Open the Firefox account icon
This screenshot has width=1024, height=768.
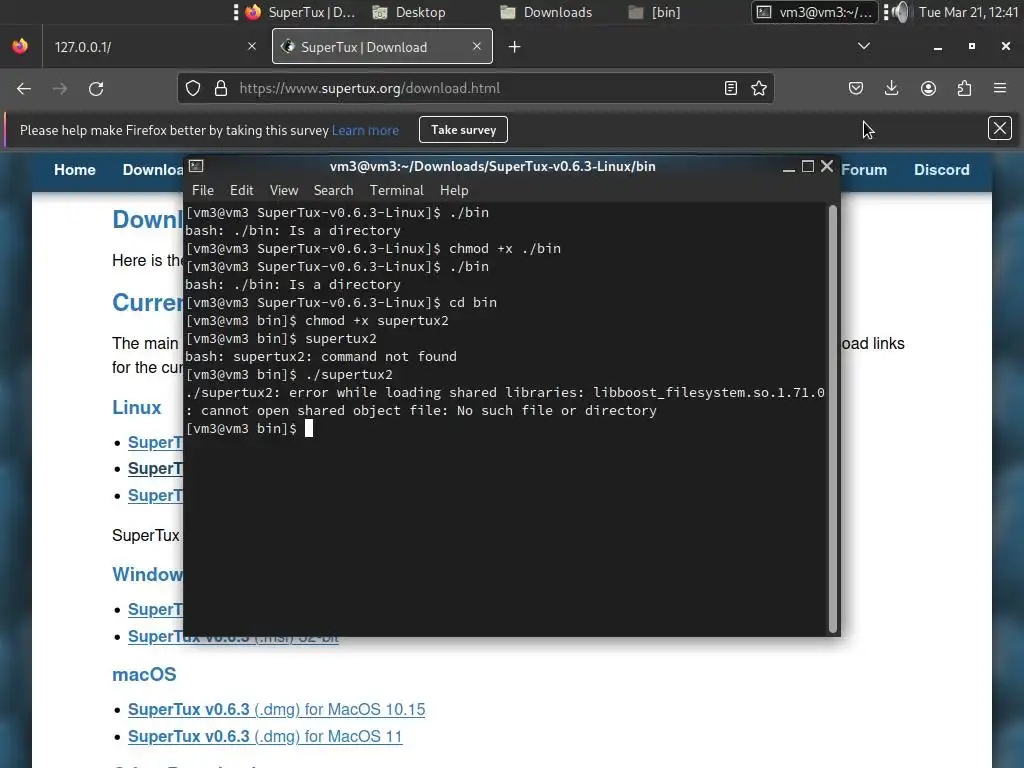click(x=928, y=88)
